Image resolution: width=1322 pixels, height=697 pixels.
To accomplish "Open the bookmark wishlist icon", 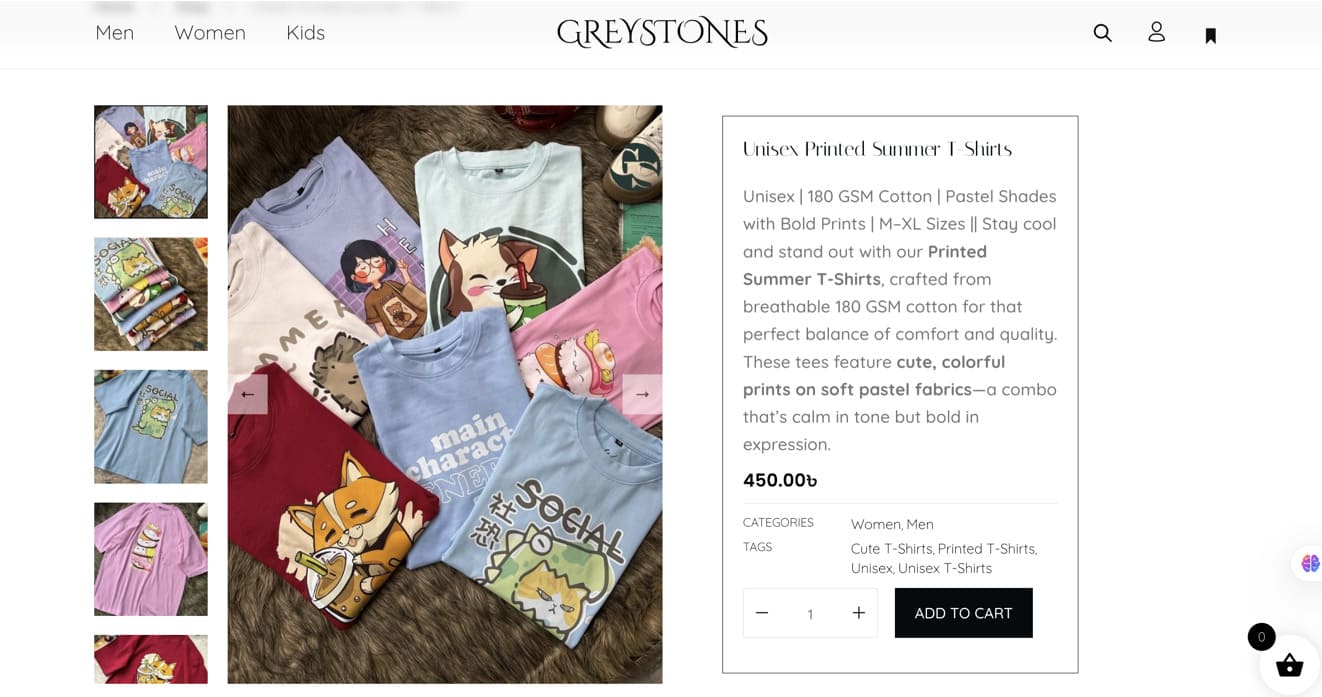I will point(1210,36).
